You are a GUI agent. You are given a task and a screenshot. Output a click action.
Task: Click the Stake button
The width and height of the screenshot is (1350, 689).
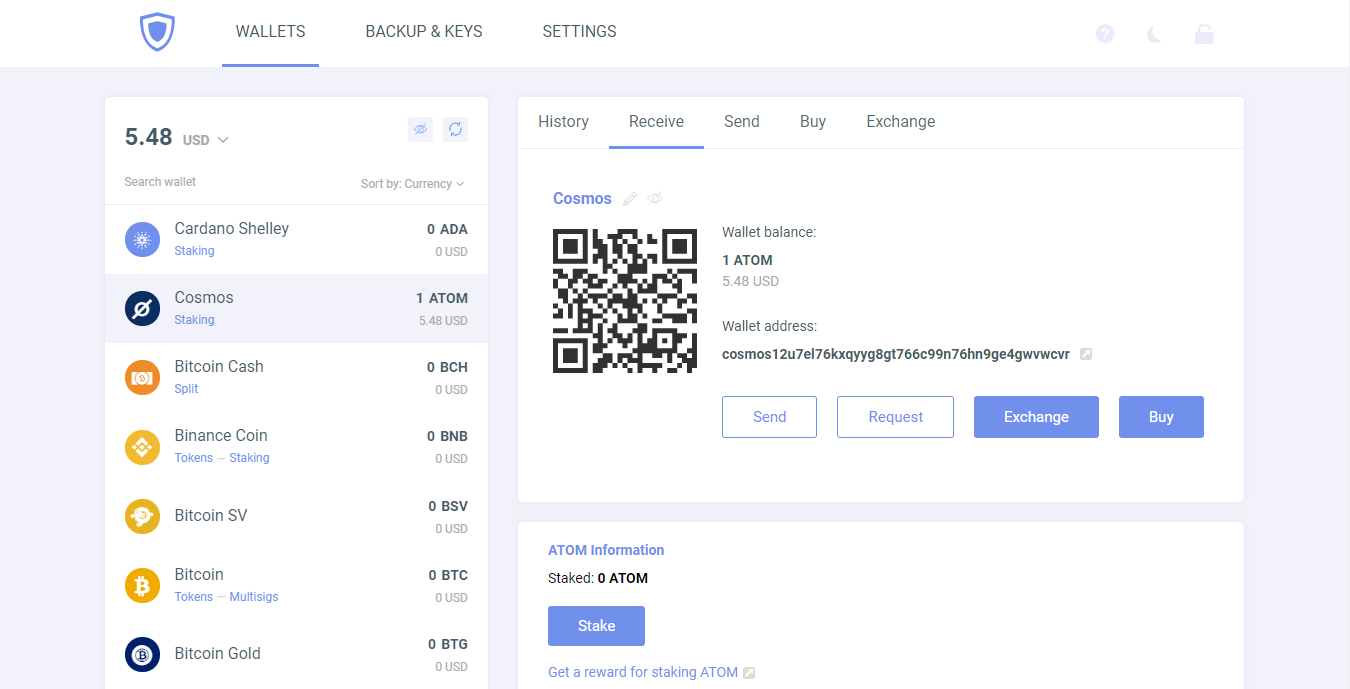pyautogui.click(x=596, y=626)
